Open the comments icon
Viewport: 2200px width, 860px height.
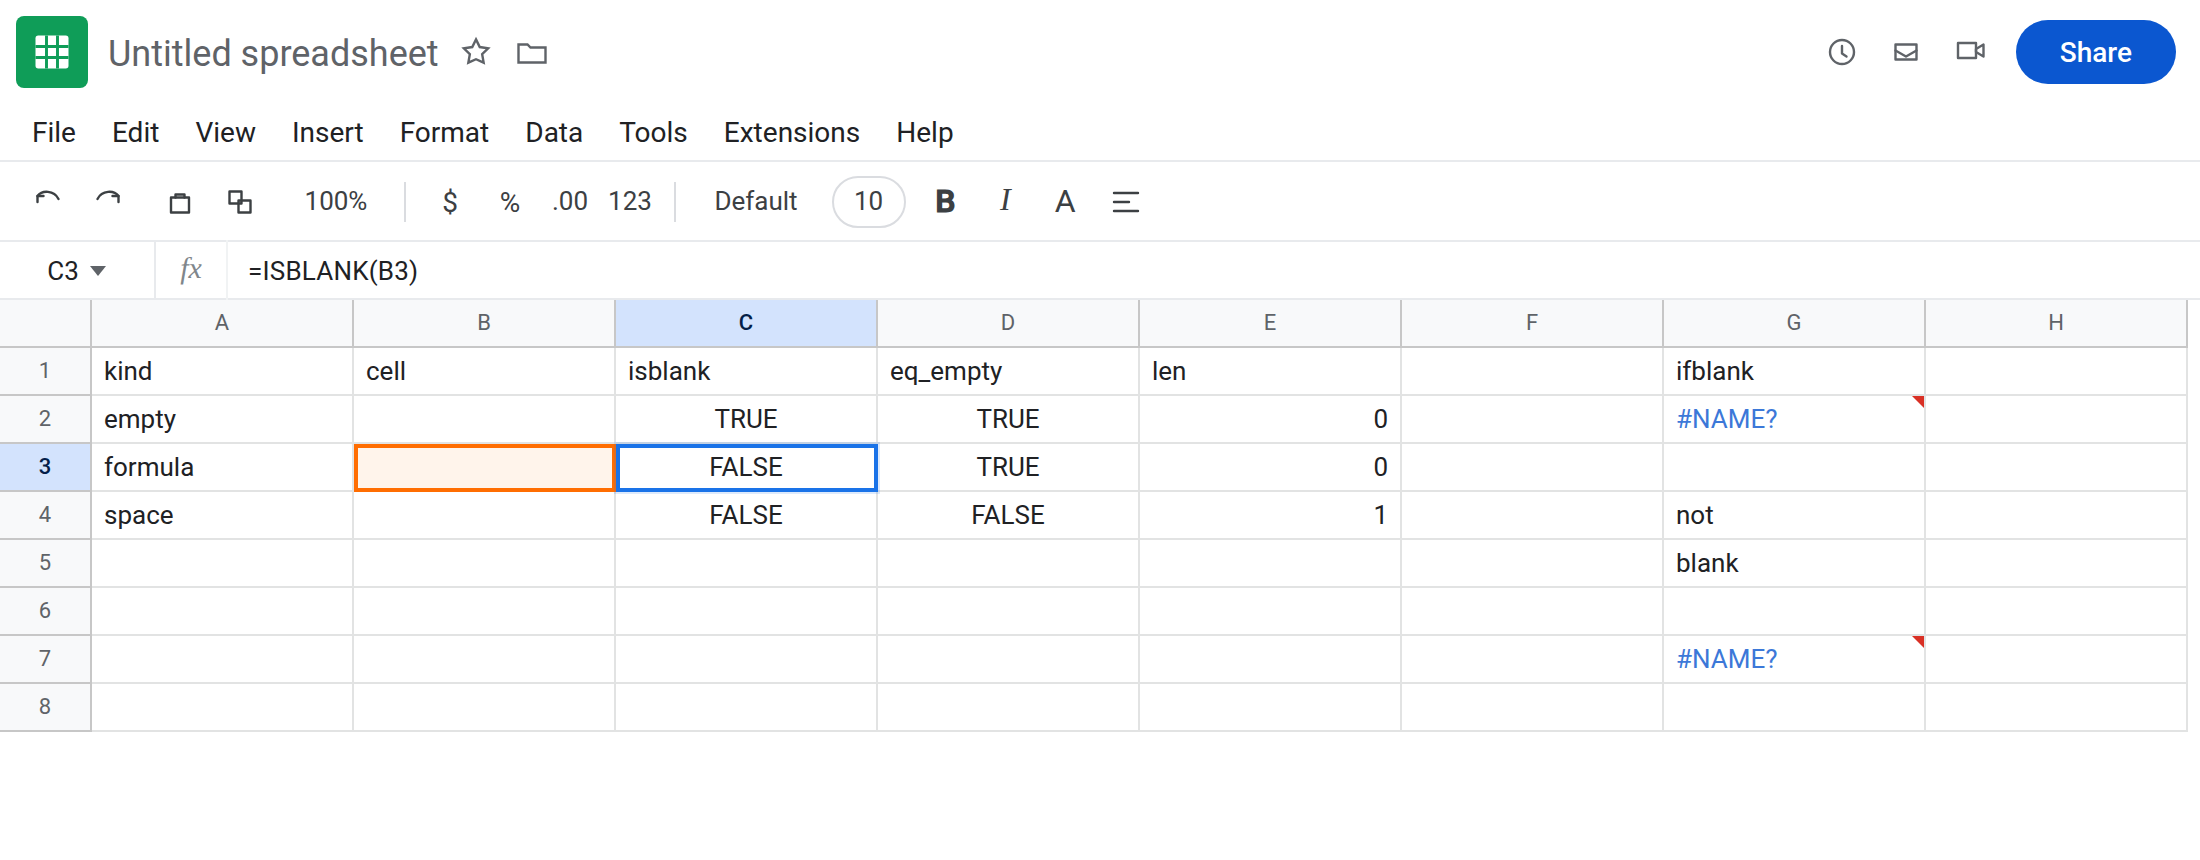point(1906,52)
